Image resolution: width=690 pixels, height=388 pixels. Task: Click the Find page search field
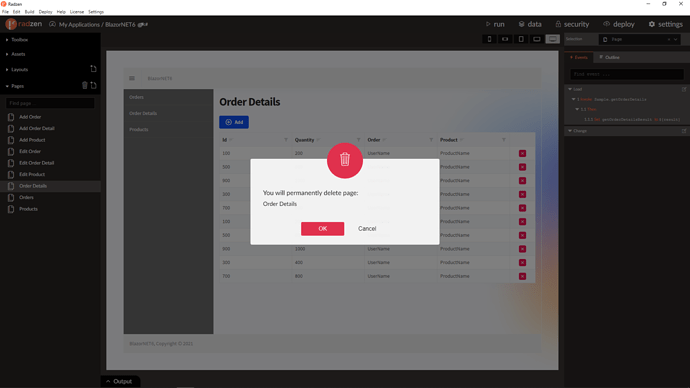50,103
